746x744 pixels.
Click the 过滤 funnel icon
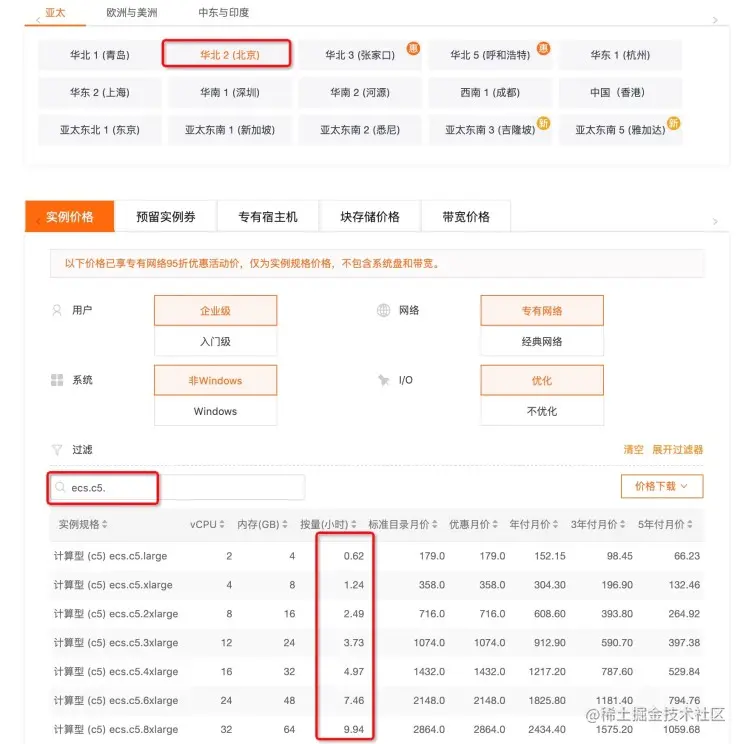(57, 450)
